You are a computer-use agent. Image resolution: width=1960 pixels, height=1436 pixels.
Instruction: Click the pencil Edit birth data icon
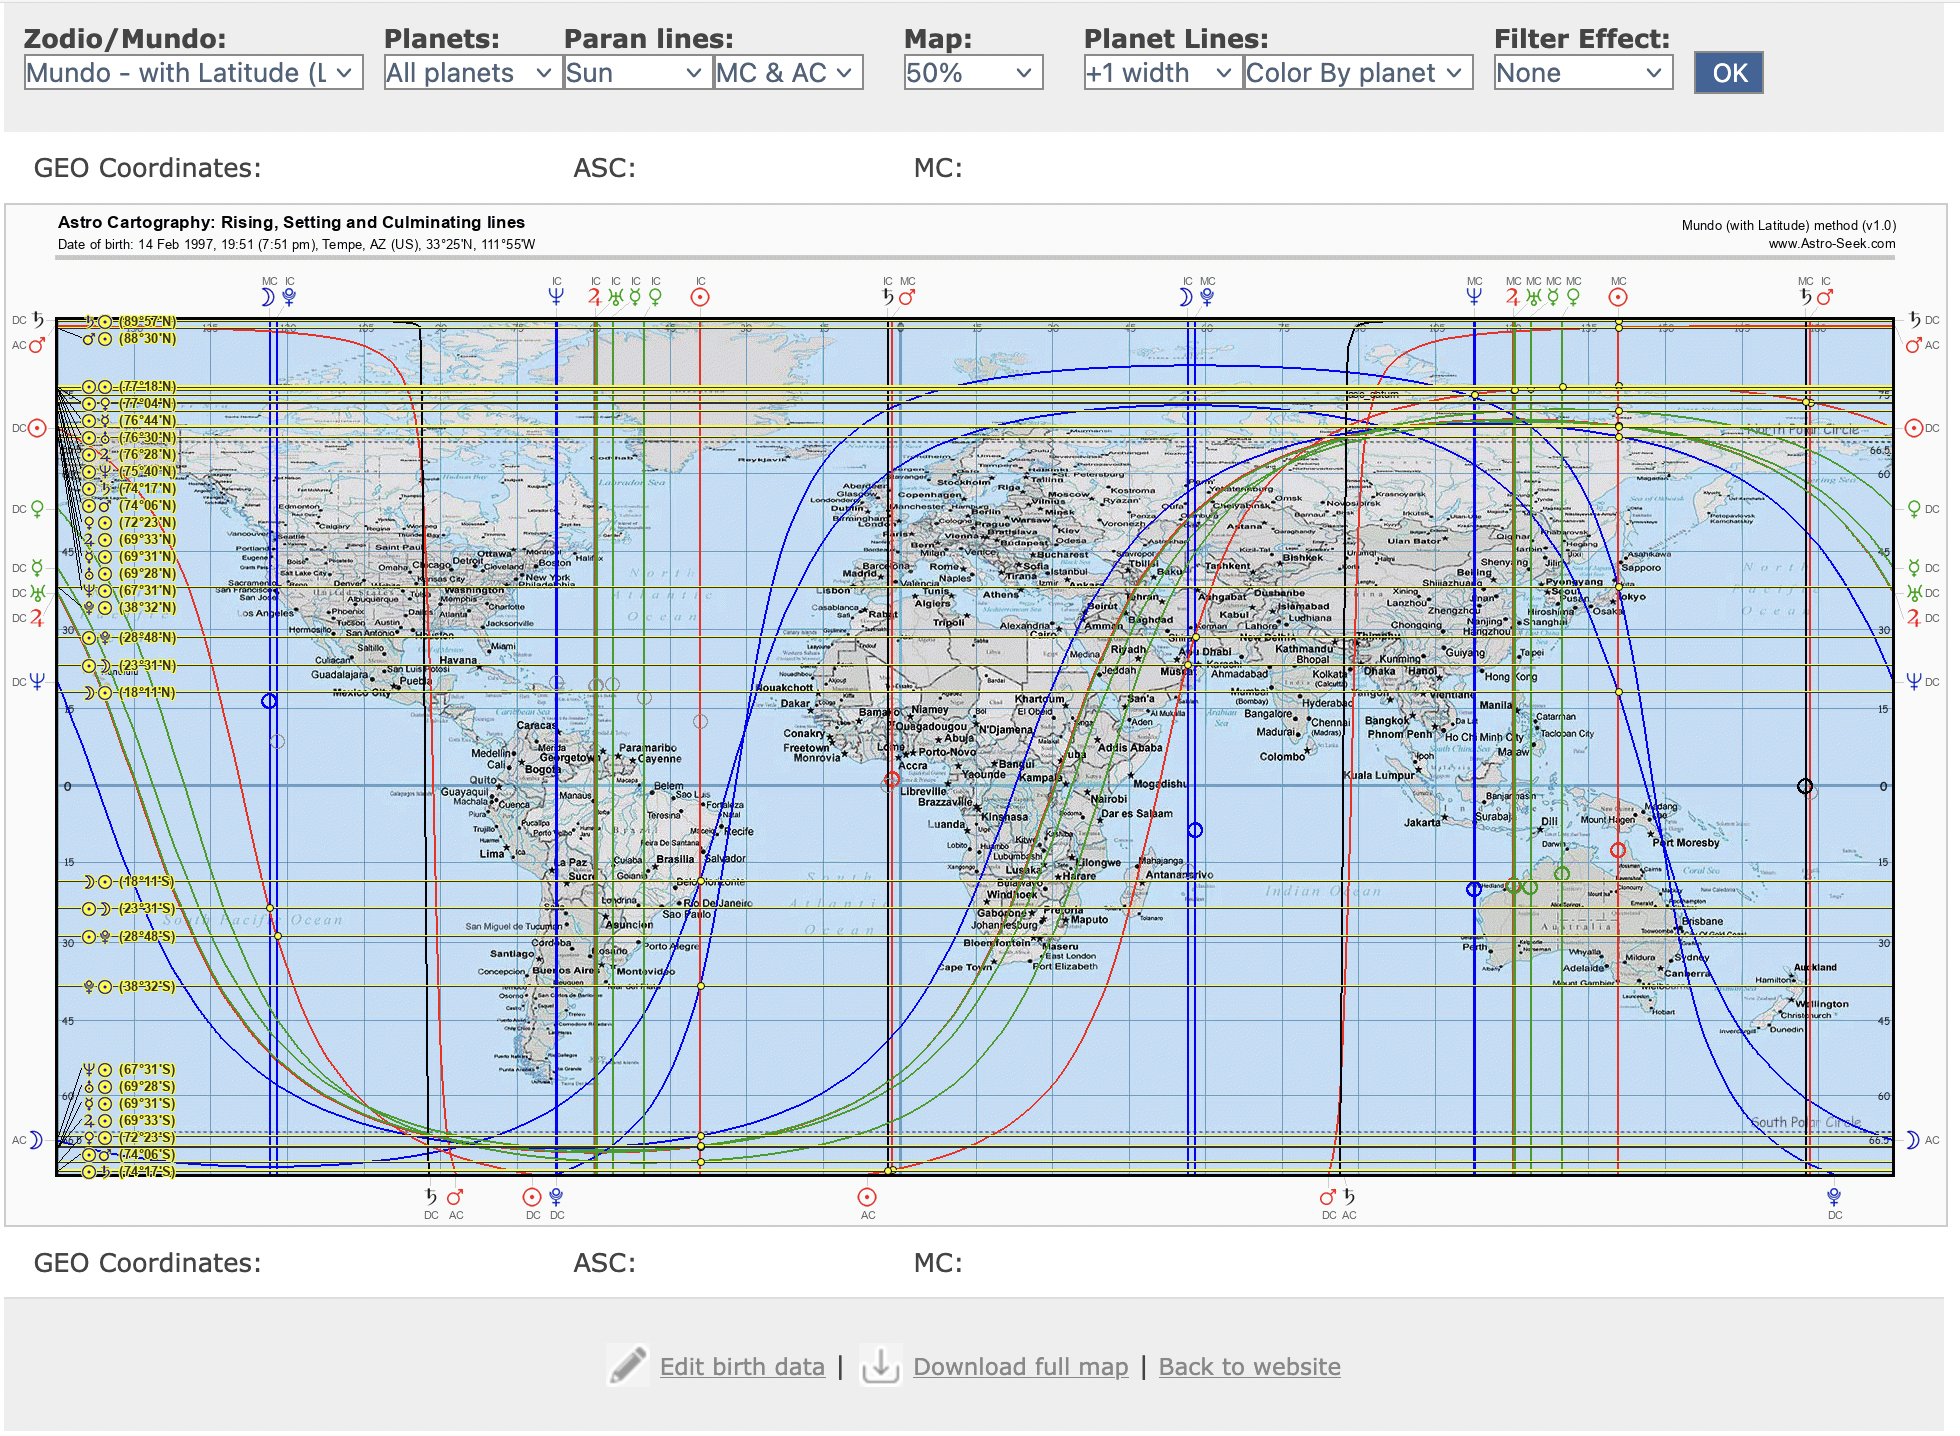pos(628,1366)
